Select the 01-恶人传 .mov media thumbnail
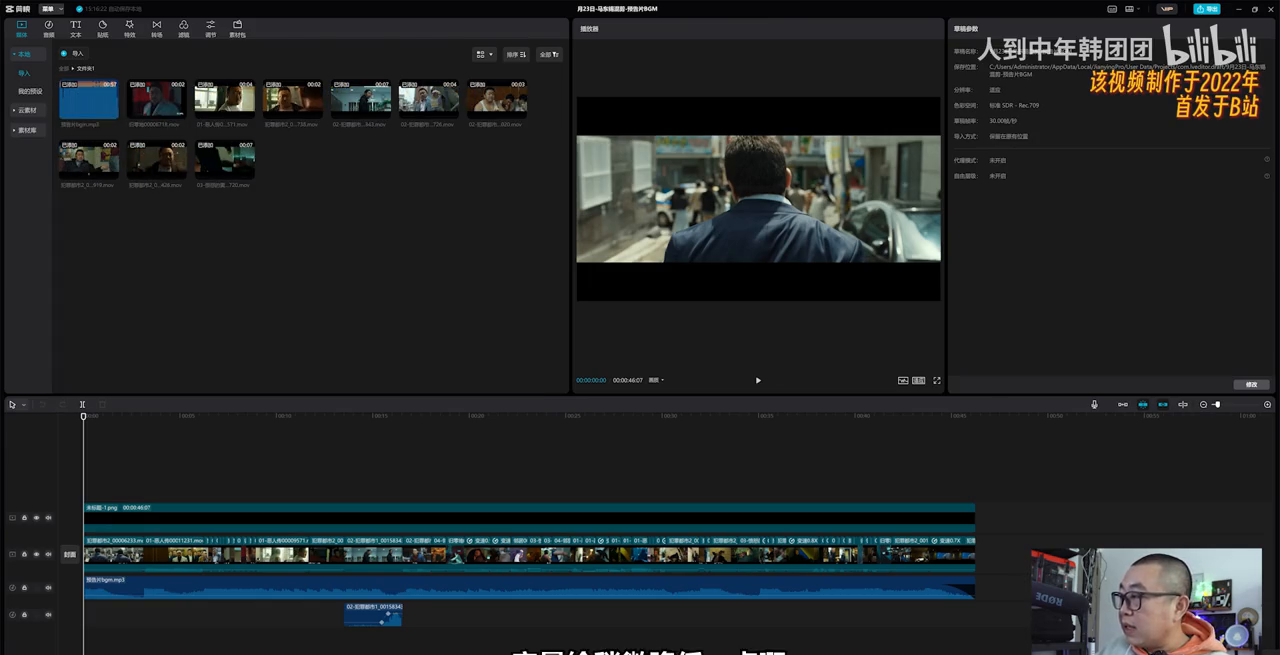Viewport: 1280px width, 655px height. (225, 100)
